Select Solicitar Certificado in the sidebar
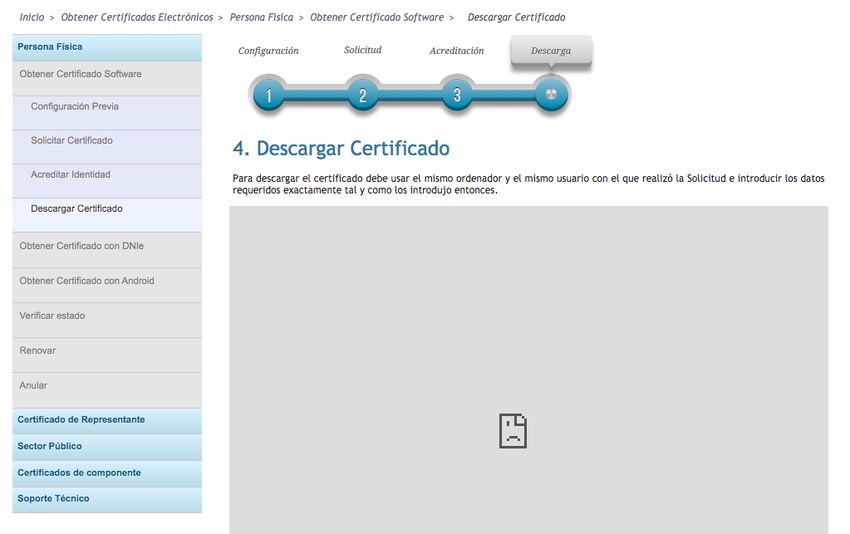The height and width of the screenshot is (534, 850). click(x=72, y=141)
